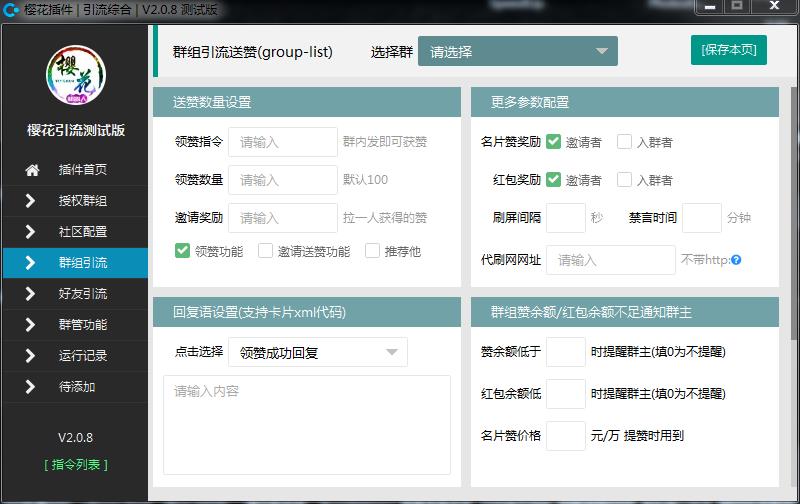The image size is (800, 504).
Task: Click the 送赞数量设置 panel header
Action: pyautogui.click(x=307, y=102)
